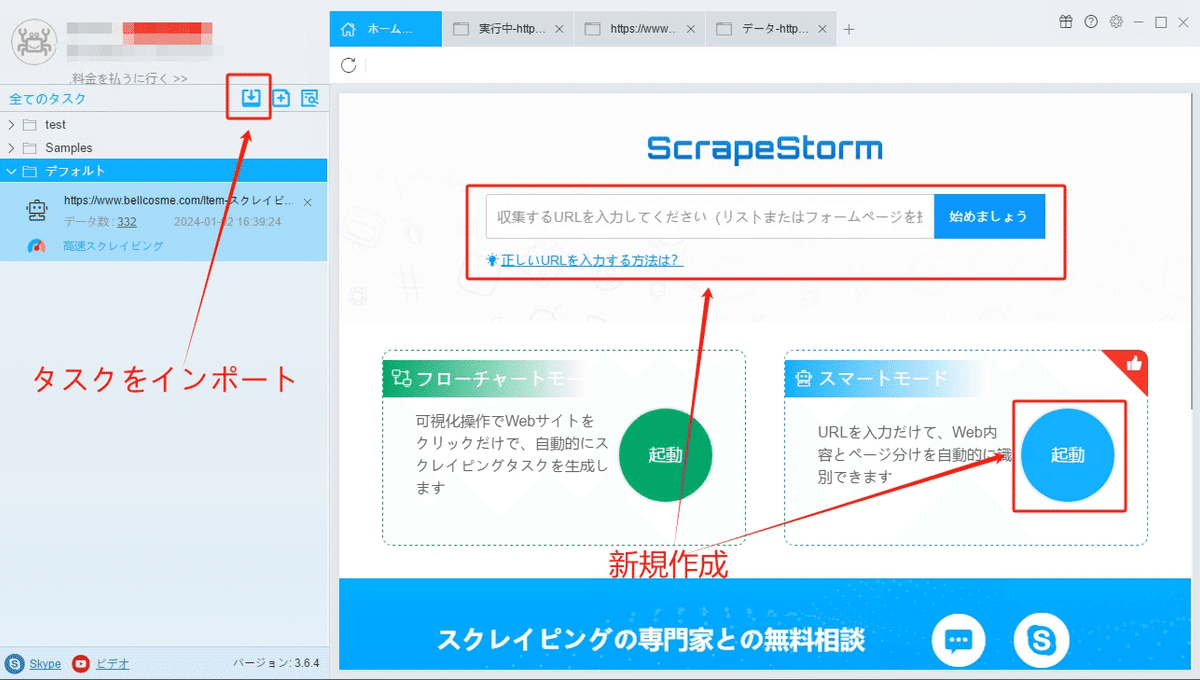
Task: Click the URL input field
Action: point(710,216)
